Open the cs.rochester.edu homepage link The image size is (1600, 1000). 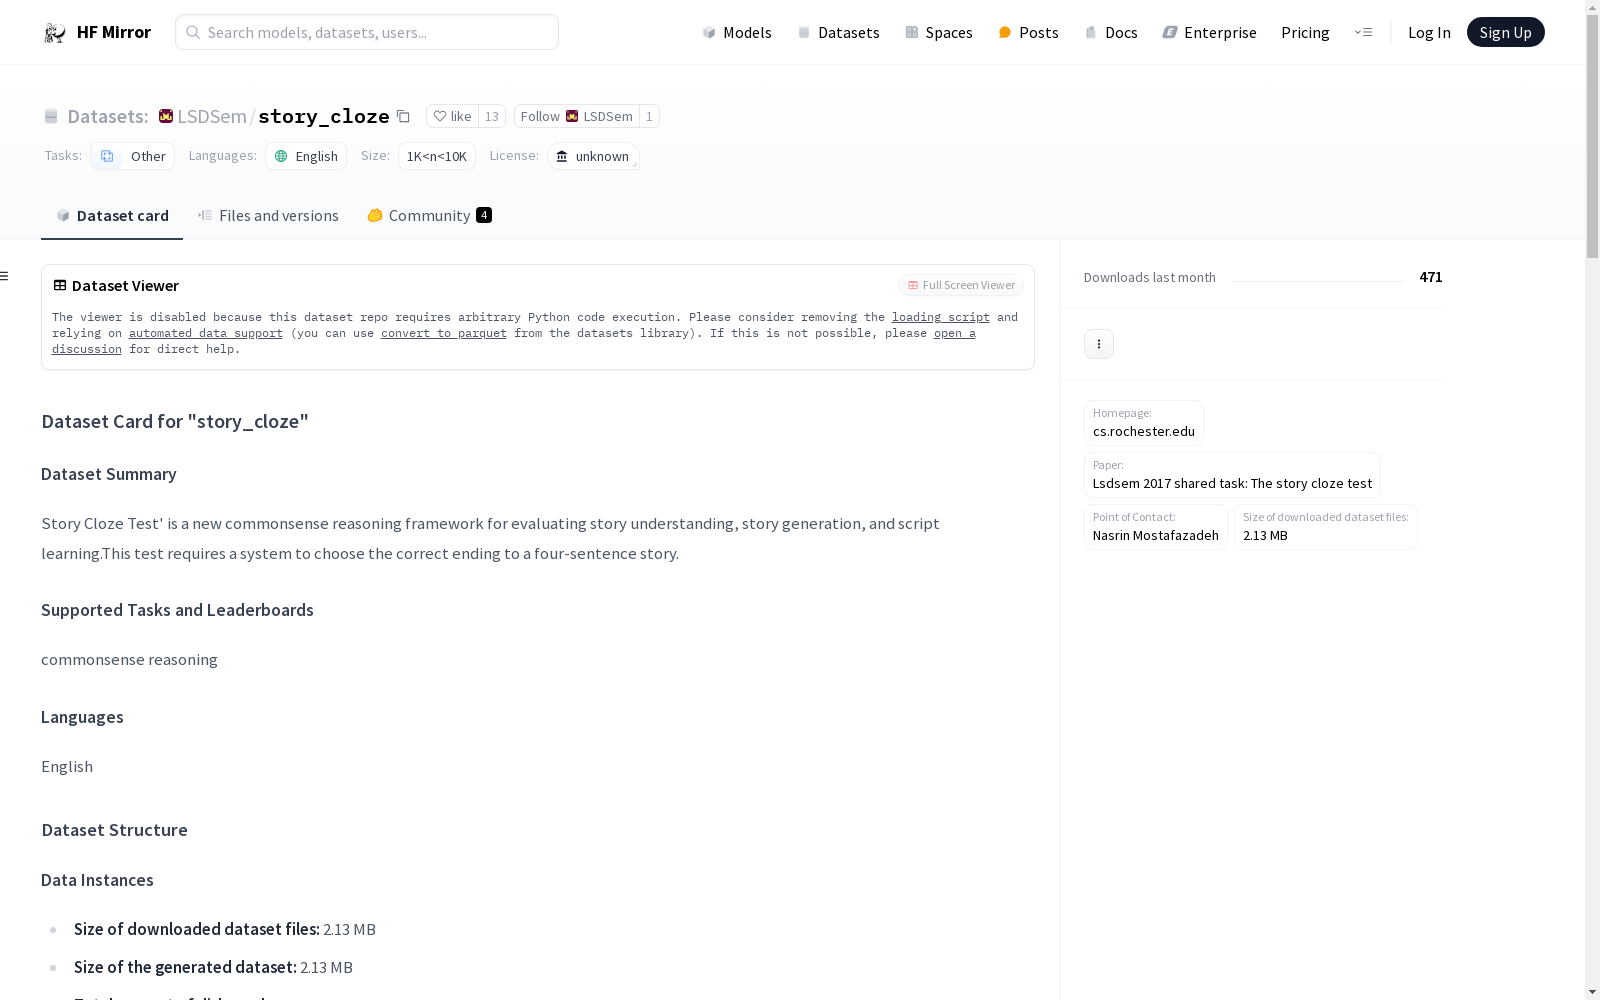pyautogui.click(x=1144, y=422)
